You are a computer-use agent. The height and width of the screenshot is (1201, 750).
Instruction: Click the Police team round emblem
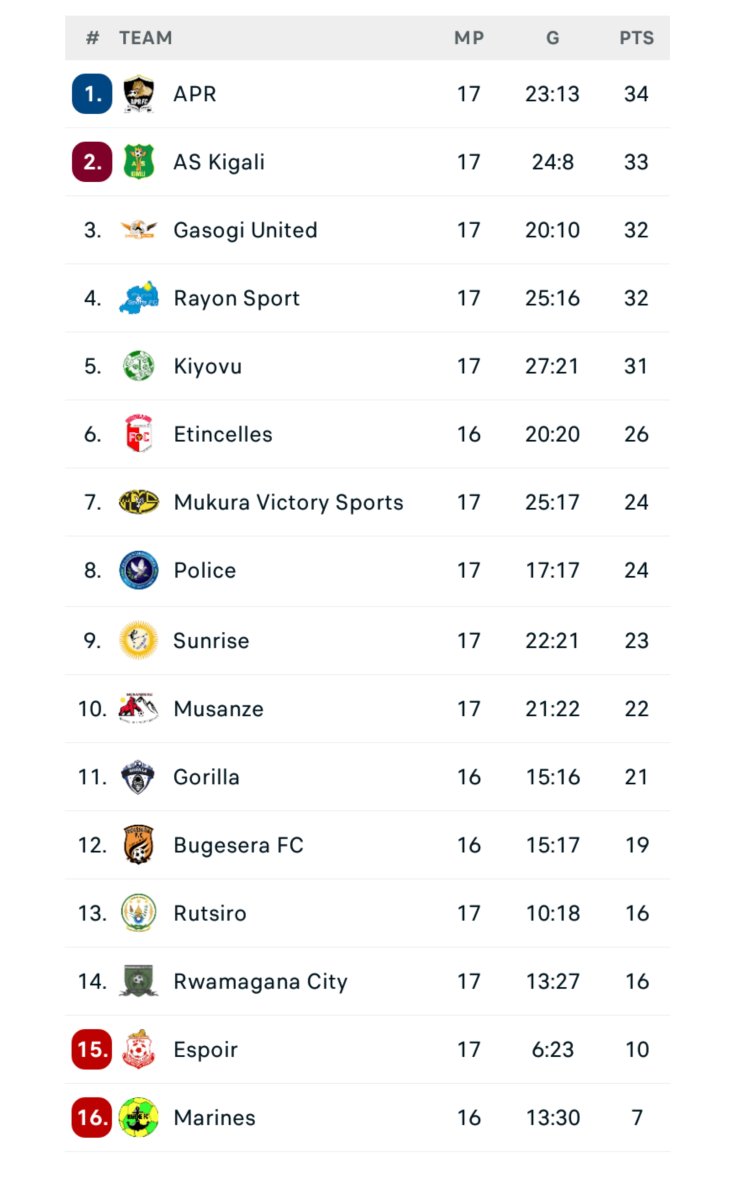pos(139,570)
